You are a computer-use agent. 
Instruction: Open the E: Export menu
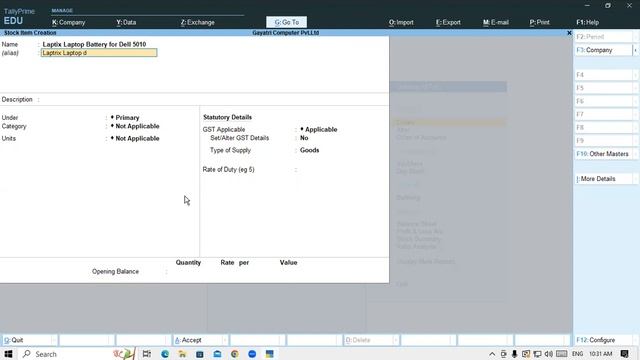pyautogui.click(x=448, y=22)
